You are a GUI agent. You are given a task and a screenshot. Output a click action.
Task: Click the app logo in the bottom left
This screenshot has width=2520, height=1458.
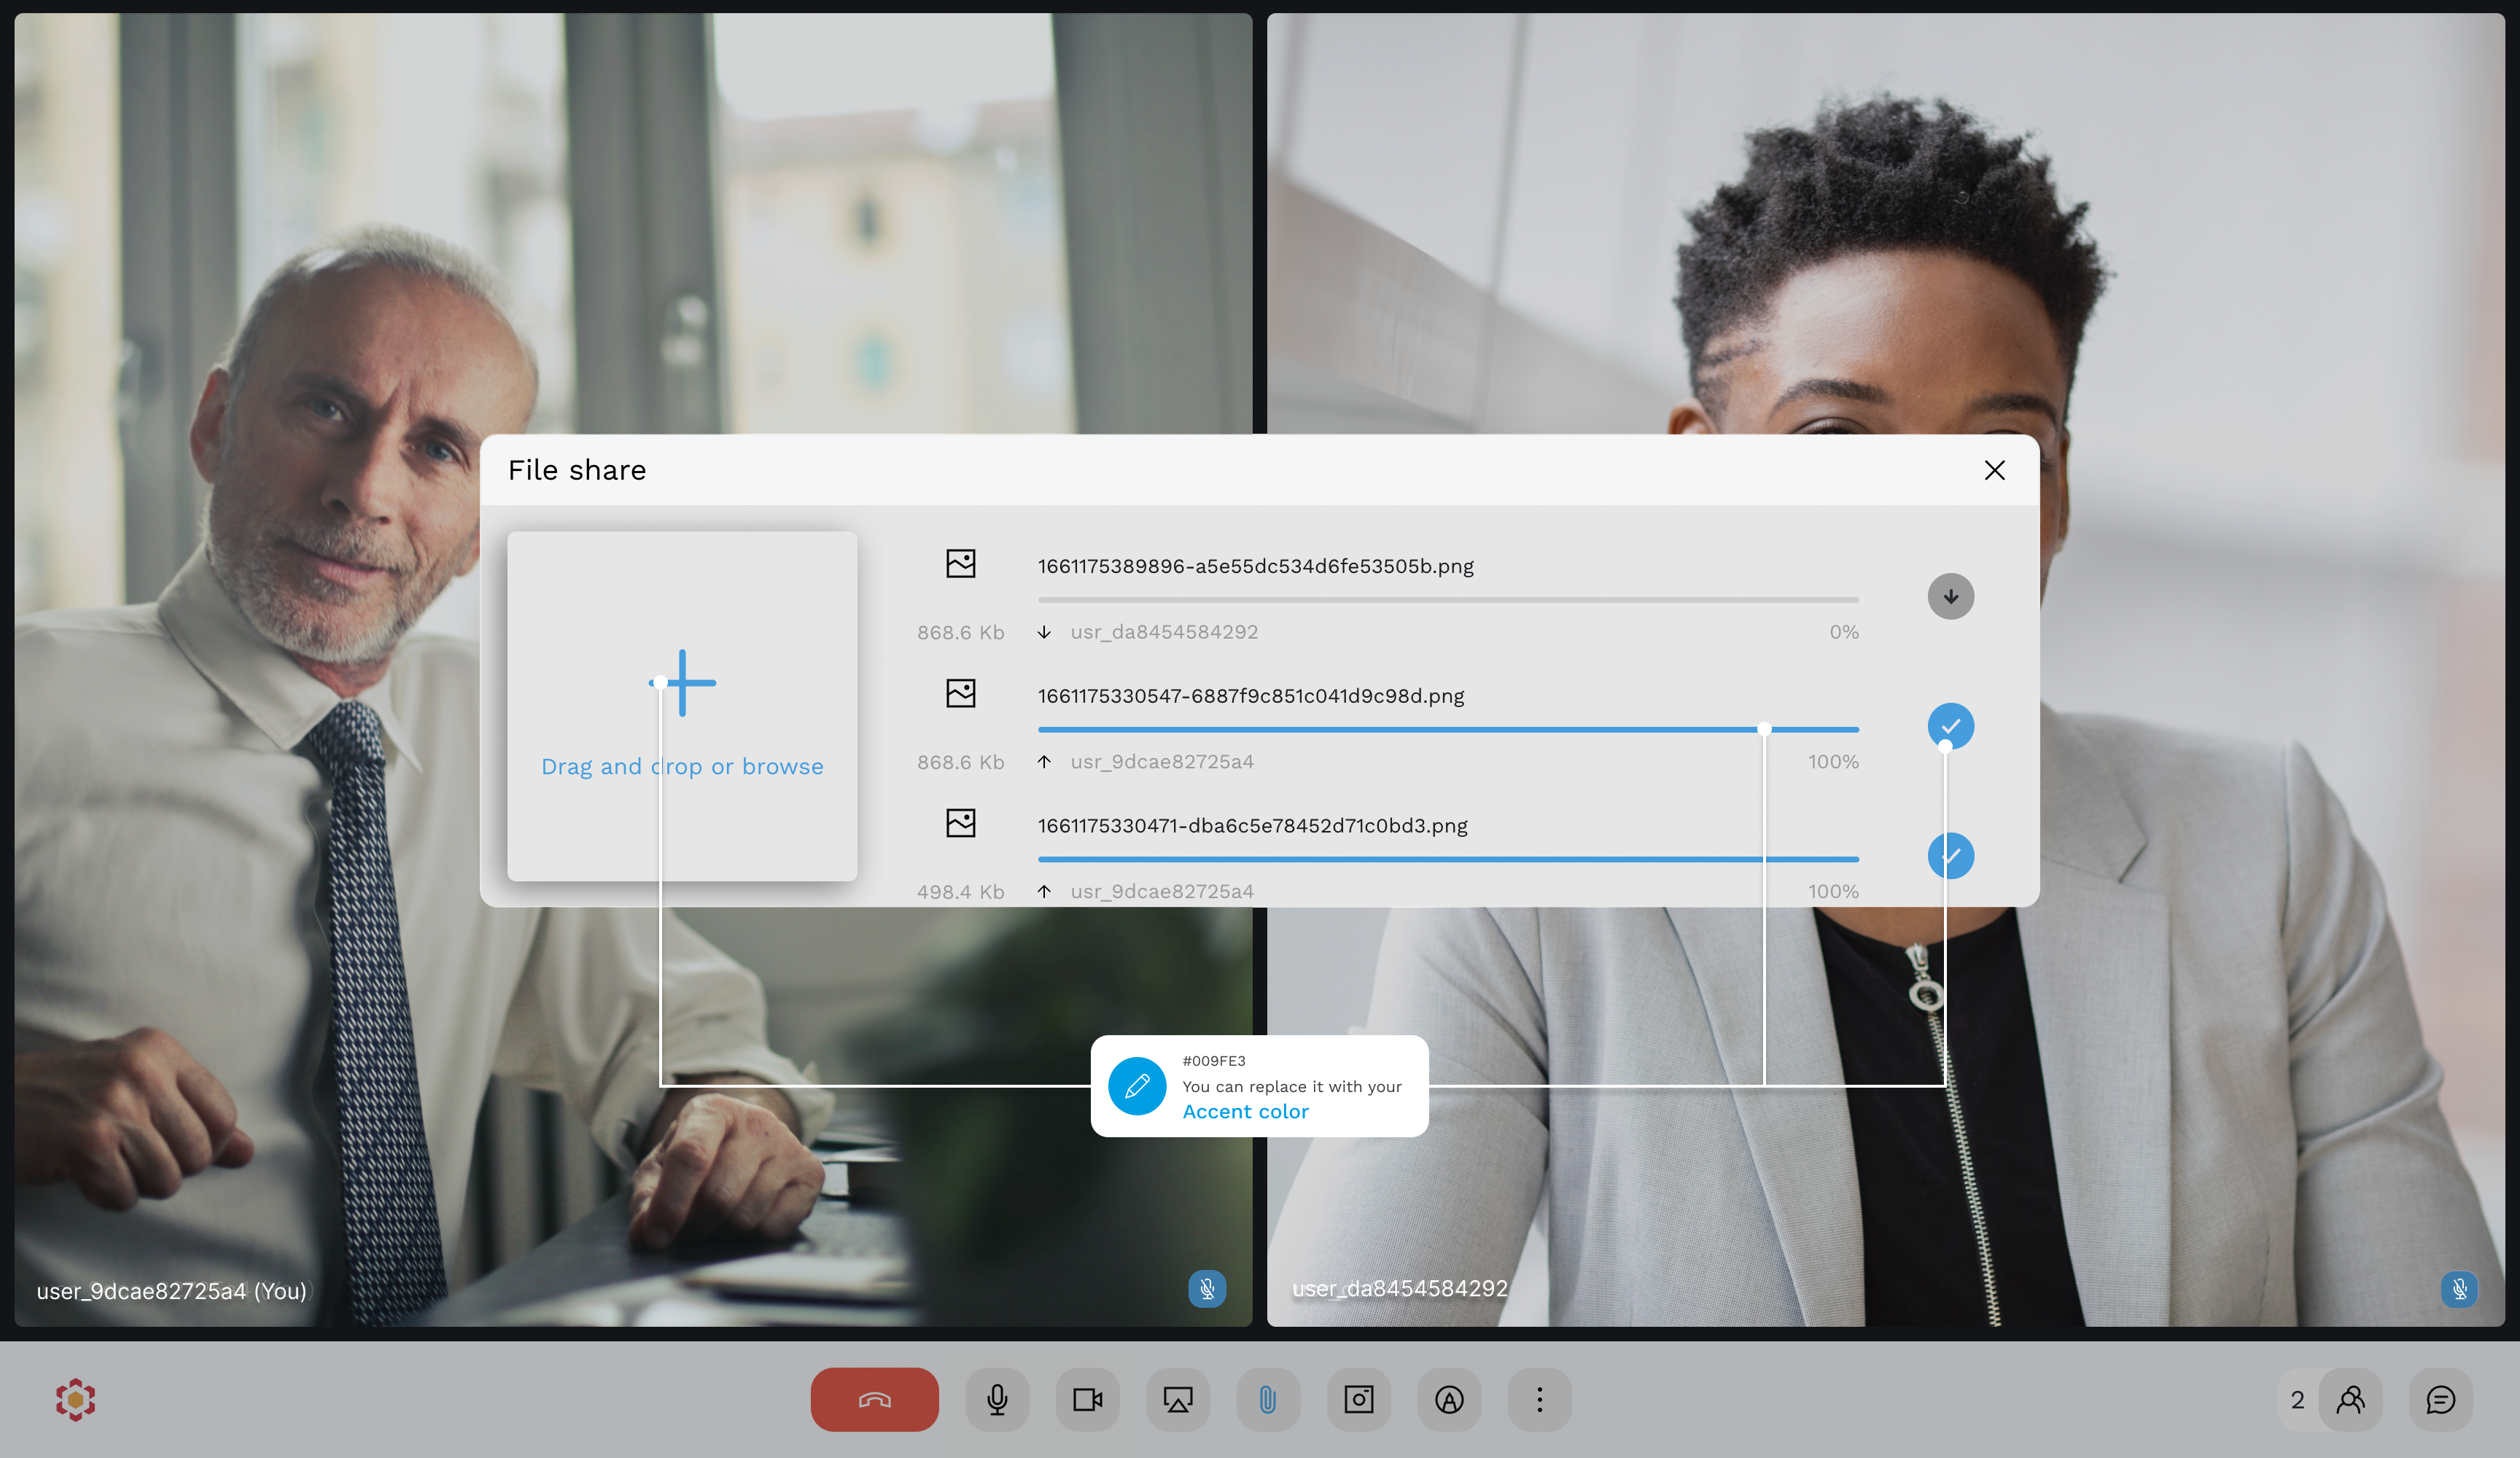[x=75, y=1399]
